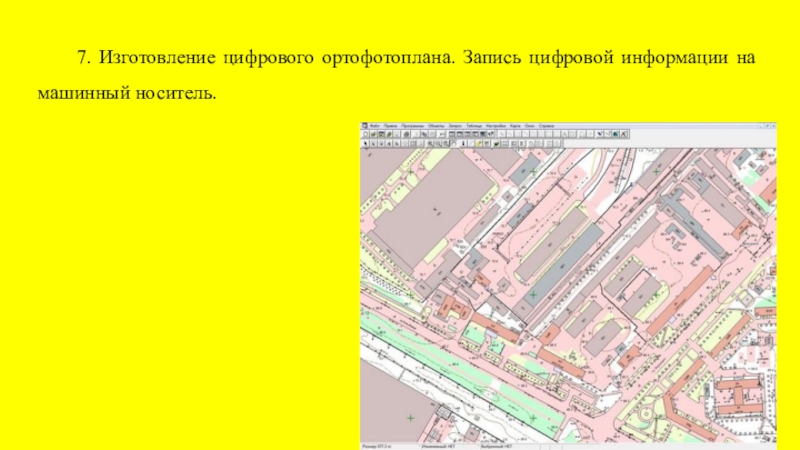Open the Программы menu
The height and width of the screenshot is (450, 800).
coord(412,126)
